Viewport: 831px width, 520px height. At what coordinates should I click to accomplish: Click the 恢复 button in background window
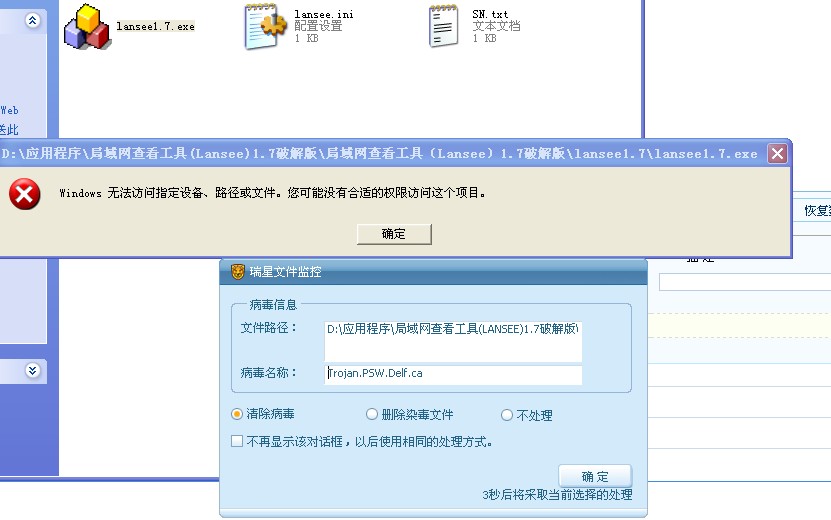817,210
